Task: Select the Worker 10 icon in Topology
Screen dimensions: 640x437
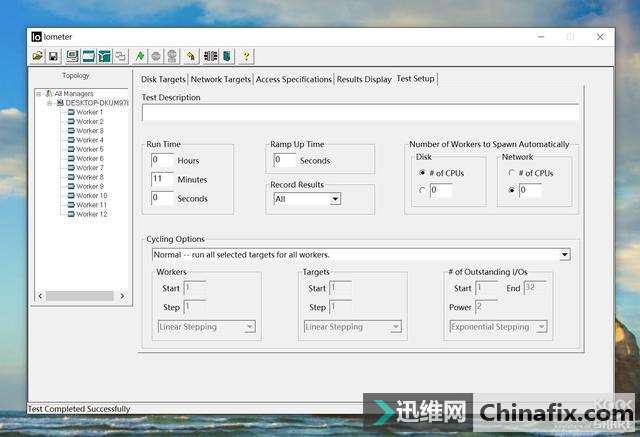Action: (x=71, y=195)
